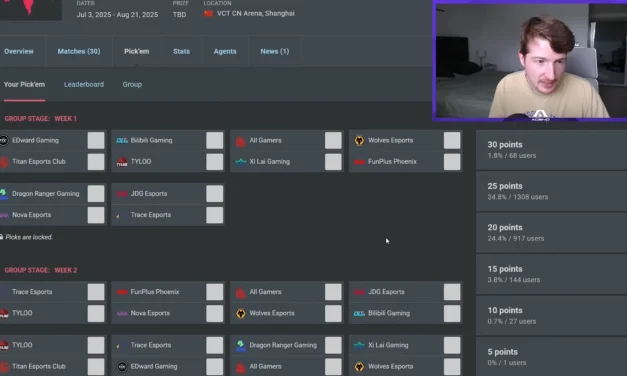Open the Matches (30) tab

(x=79, y=51)
